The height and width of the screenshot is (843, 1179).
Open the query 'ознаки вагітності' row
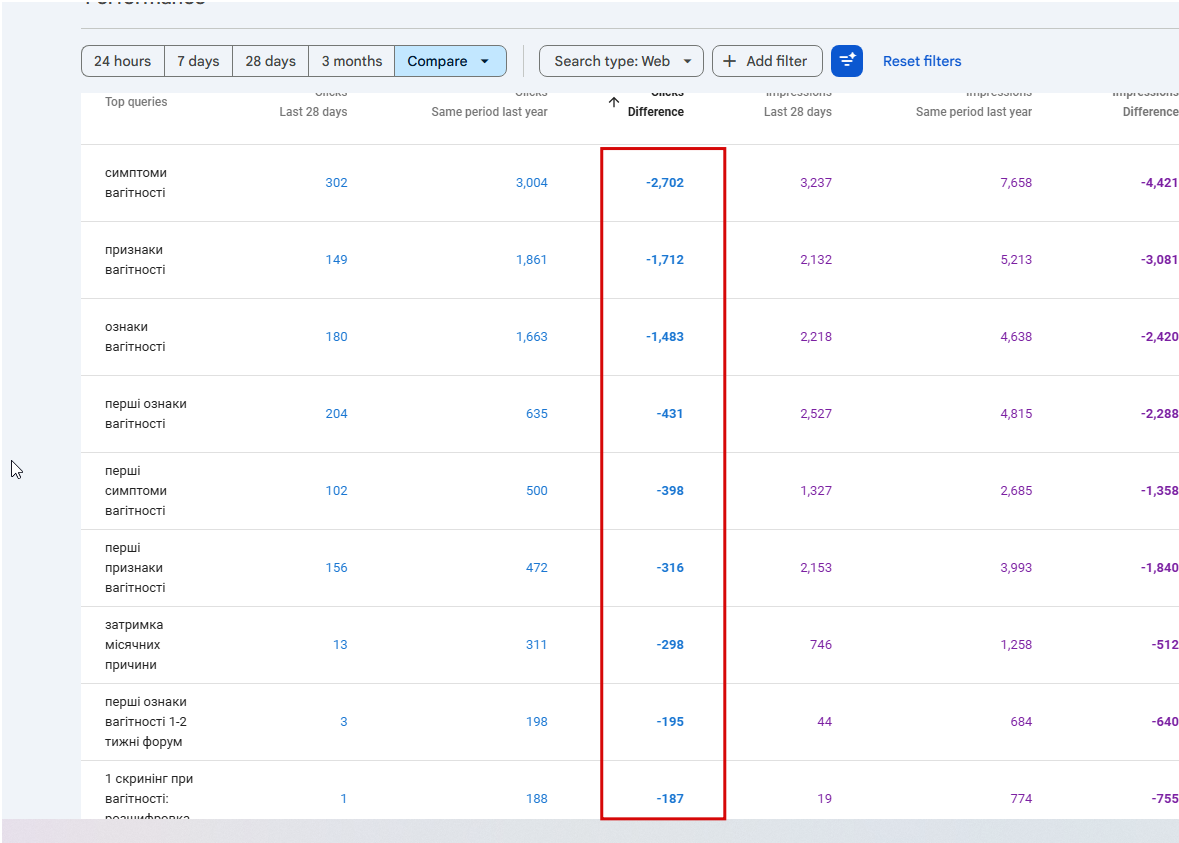pos(630,337)
